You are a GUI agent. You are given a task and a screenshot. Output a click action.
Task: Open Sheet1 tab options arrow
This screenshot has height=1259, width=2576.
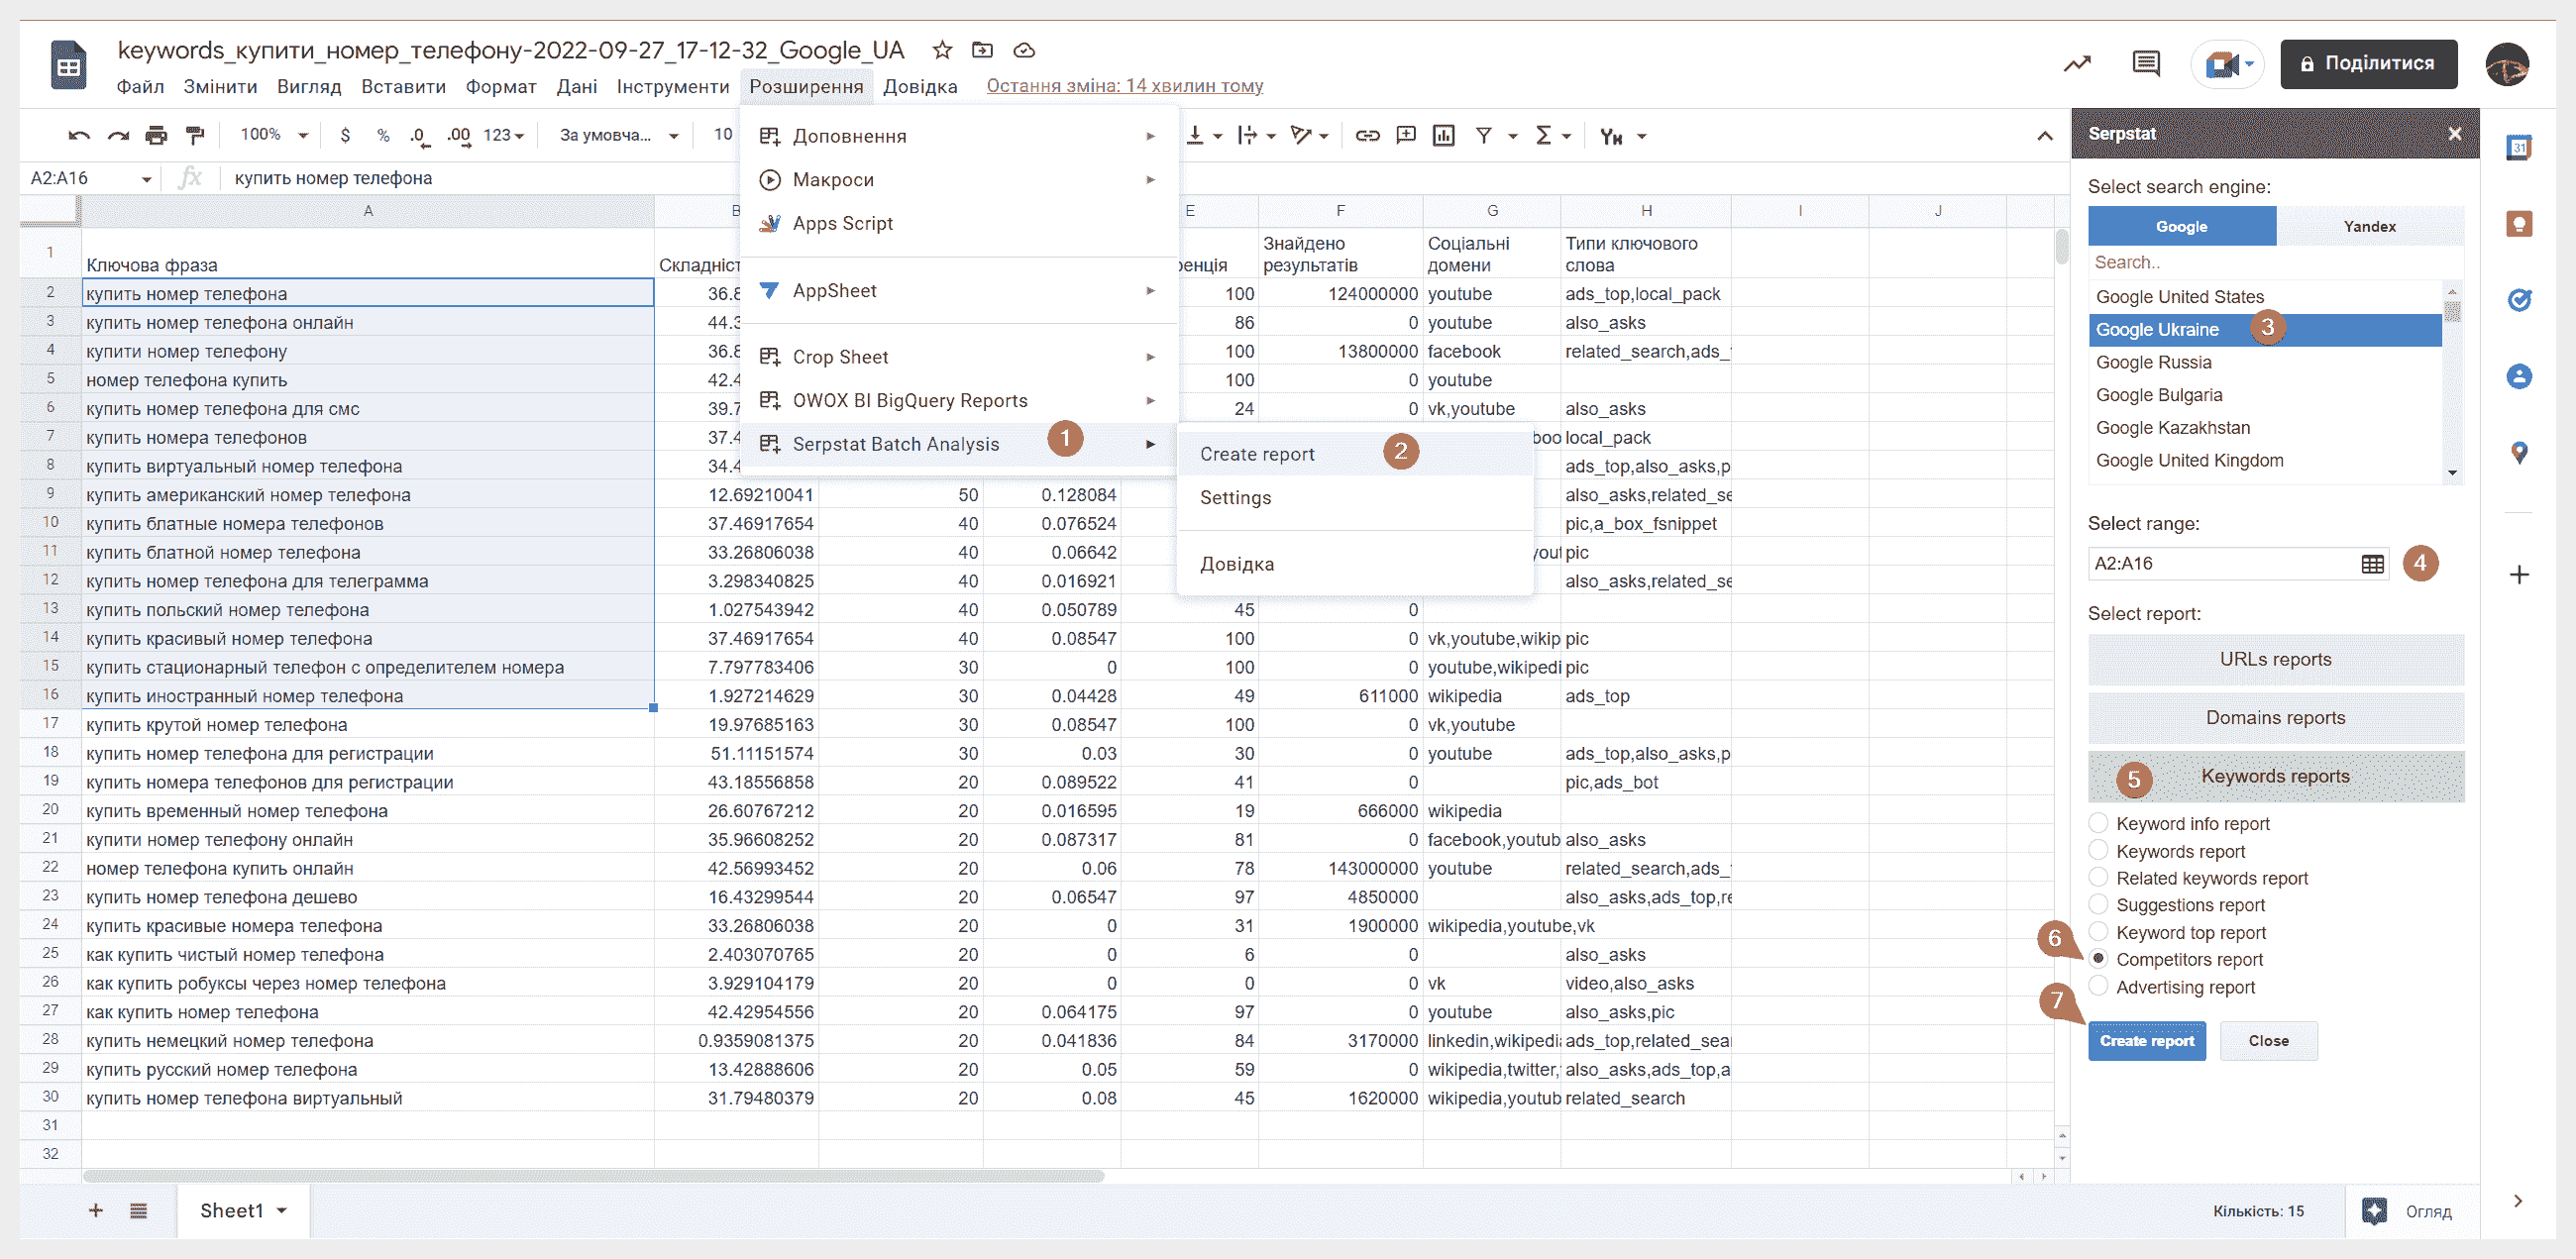(282, 1210)
